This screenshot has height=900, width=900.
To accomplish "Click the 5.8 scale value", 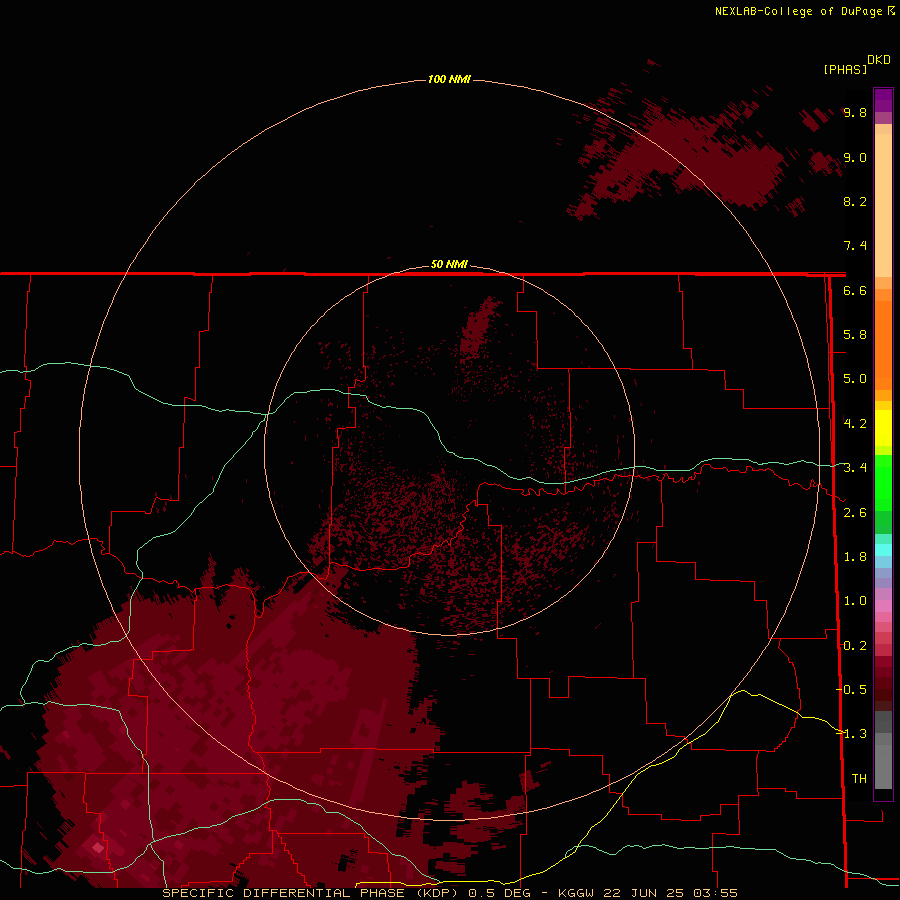I will click(855, 335).
